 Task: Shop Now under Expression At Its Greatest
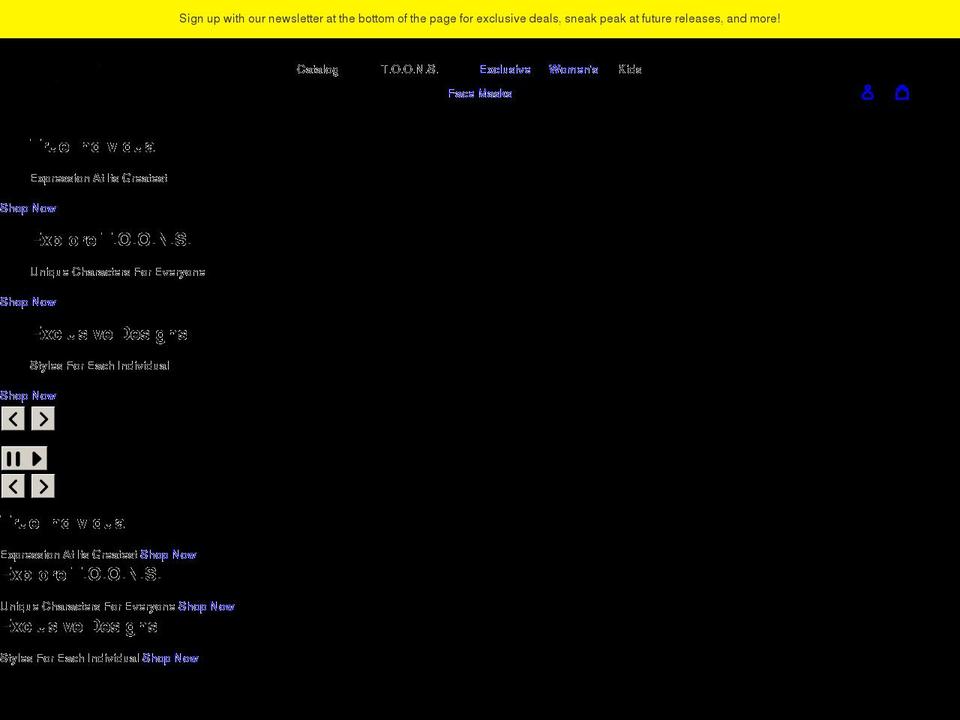(x=28, y=208)
